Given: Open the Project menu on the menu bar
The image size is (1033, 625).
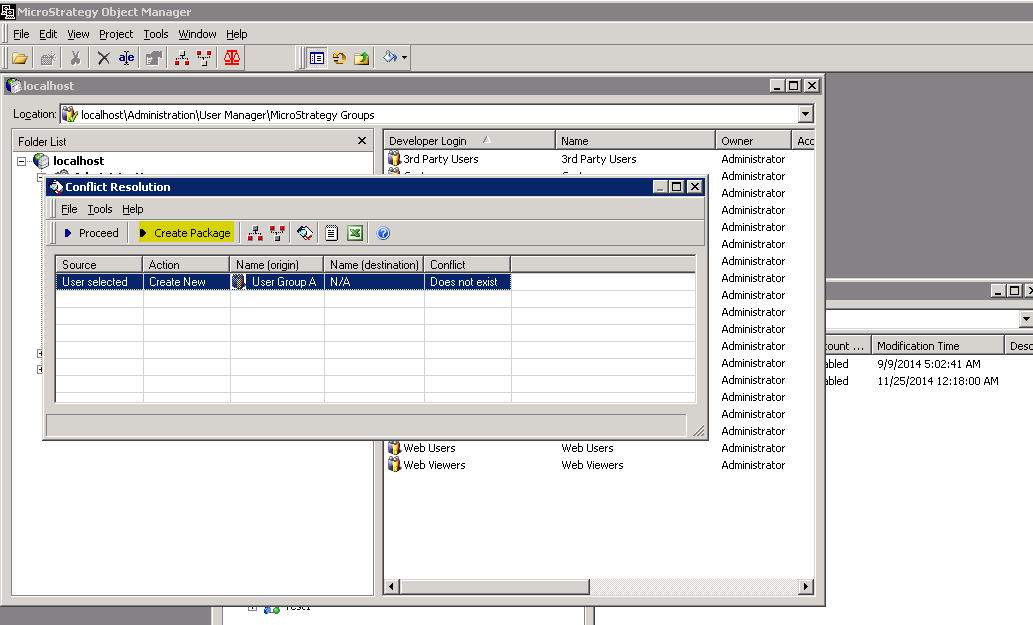Looking at the screenshot, I should [116, 33].
